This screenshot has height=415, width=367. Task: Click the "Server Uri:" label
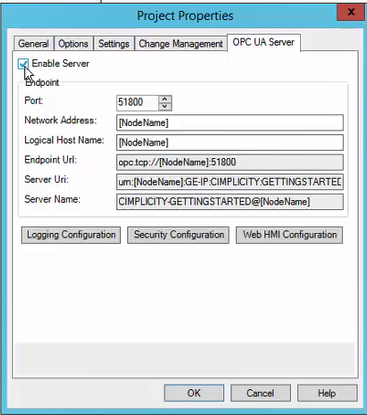[x=46, y=179]
